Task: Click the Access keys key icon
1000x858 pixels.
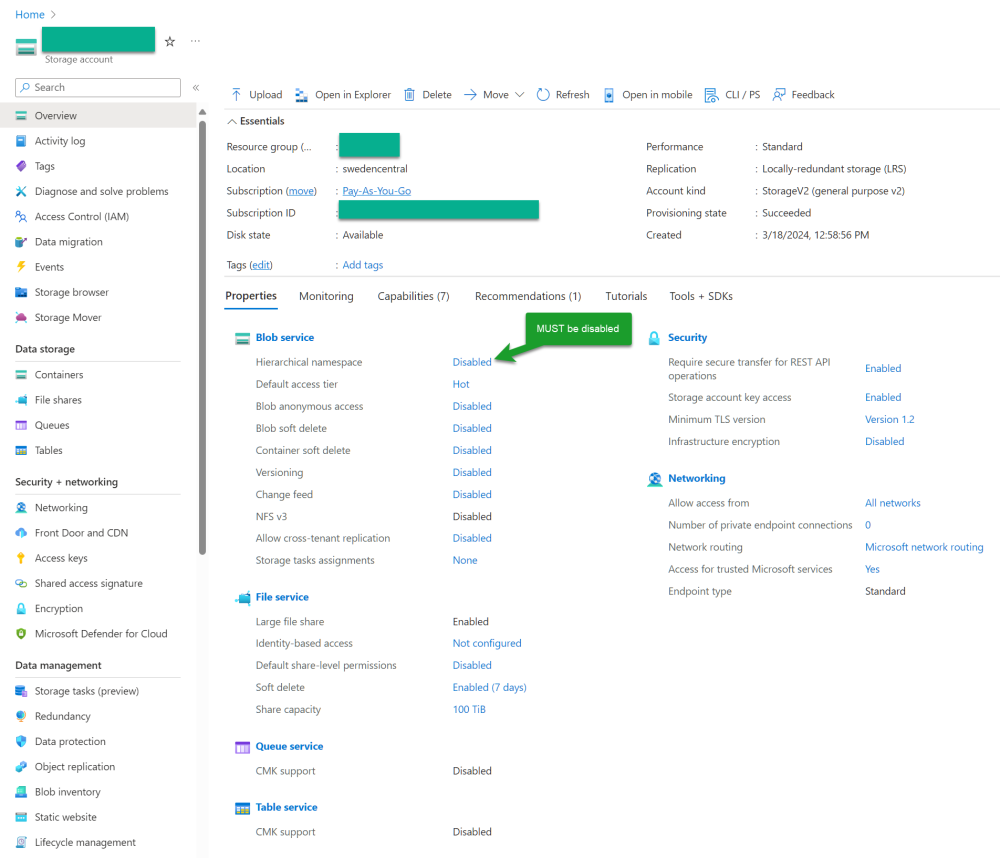Action: [x=21, y=558]
